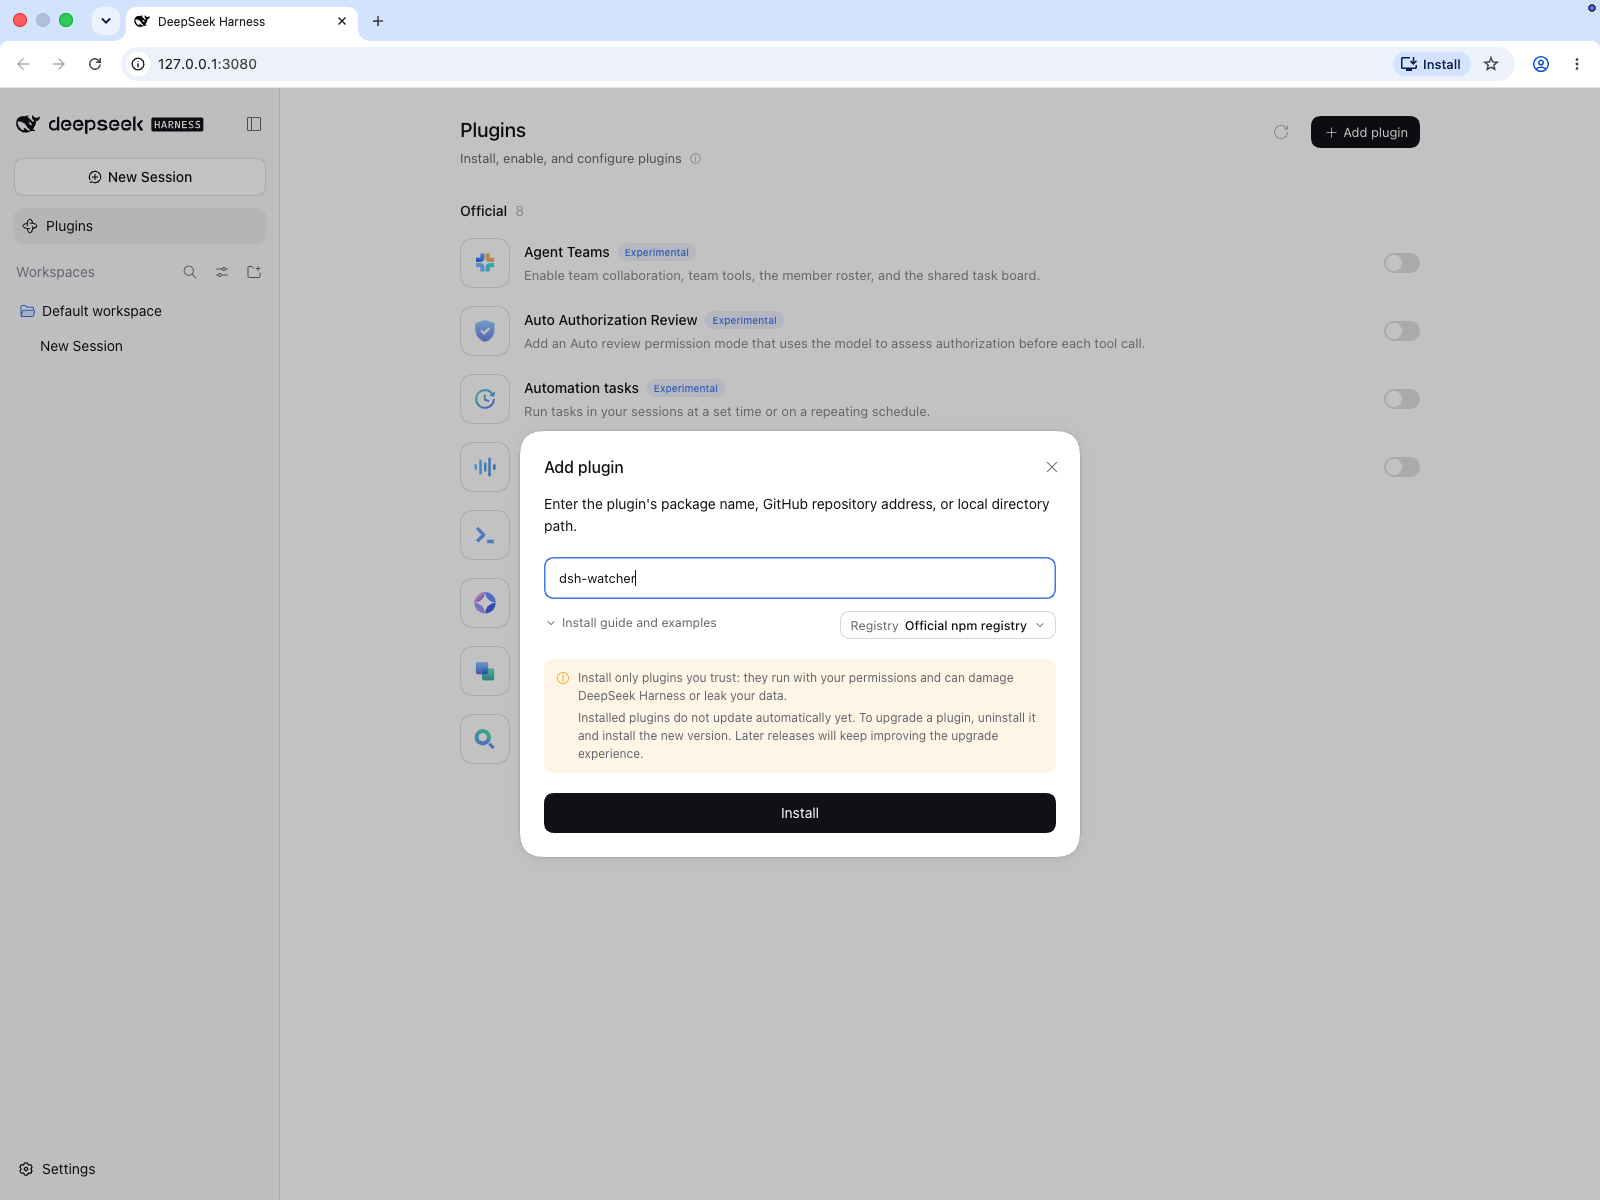This screenshot has width=1600, height=1200.
Task: Click the purple compass plugin icon
Action: click(485, 603)
